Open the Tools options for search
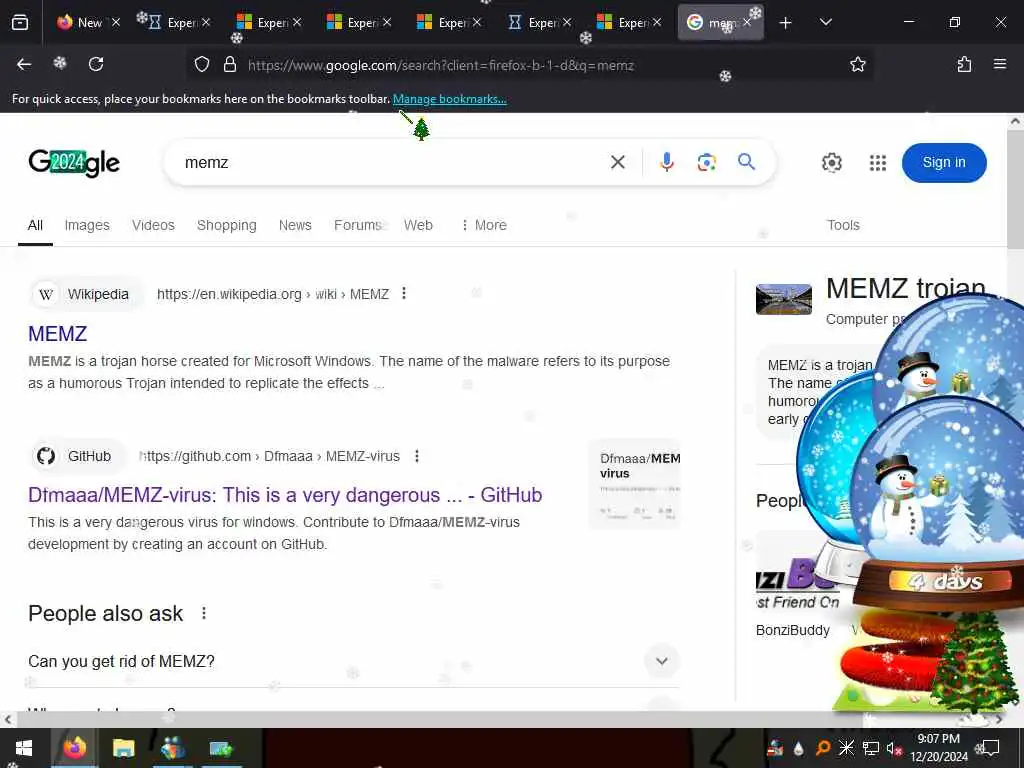 point(843,225)
